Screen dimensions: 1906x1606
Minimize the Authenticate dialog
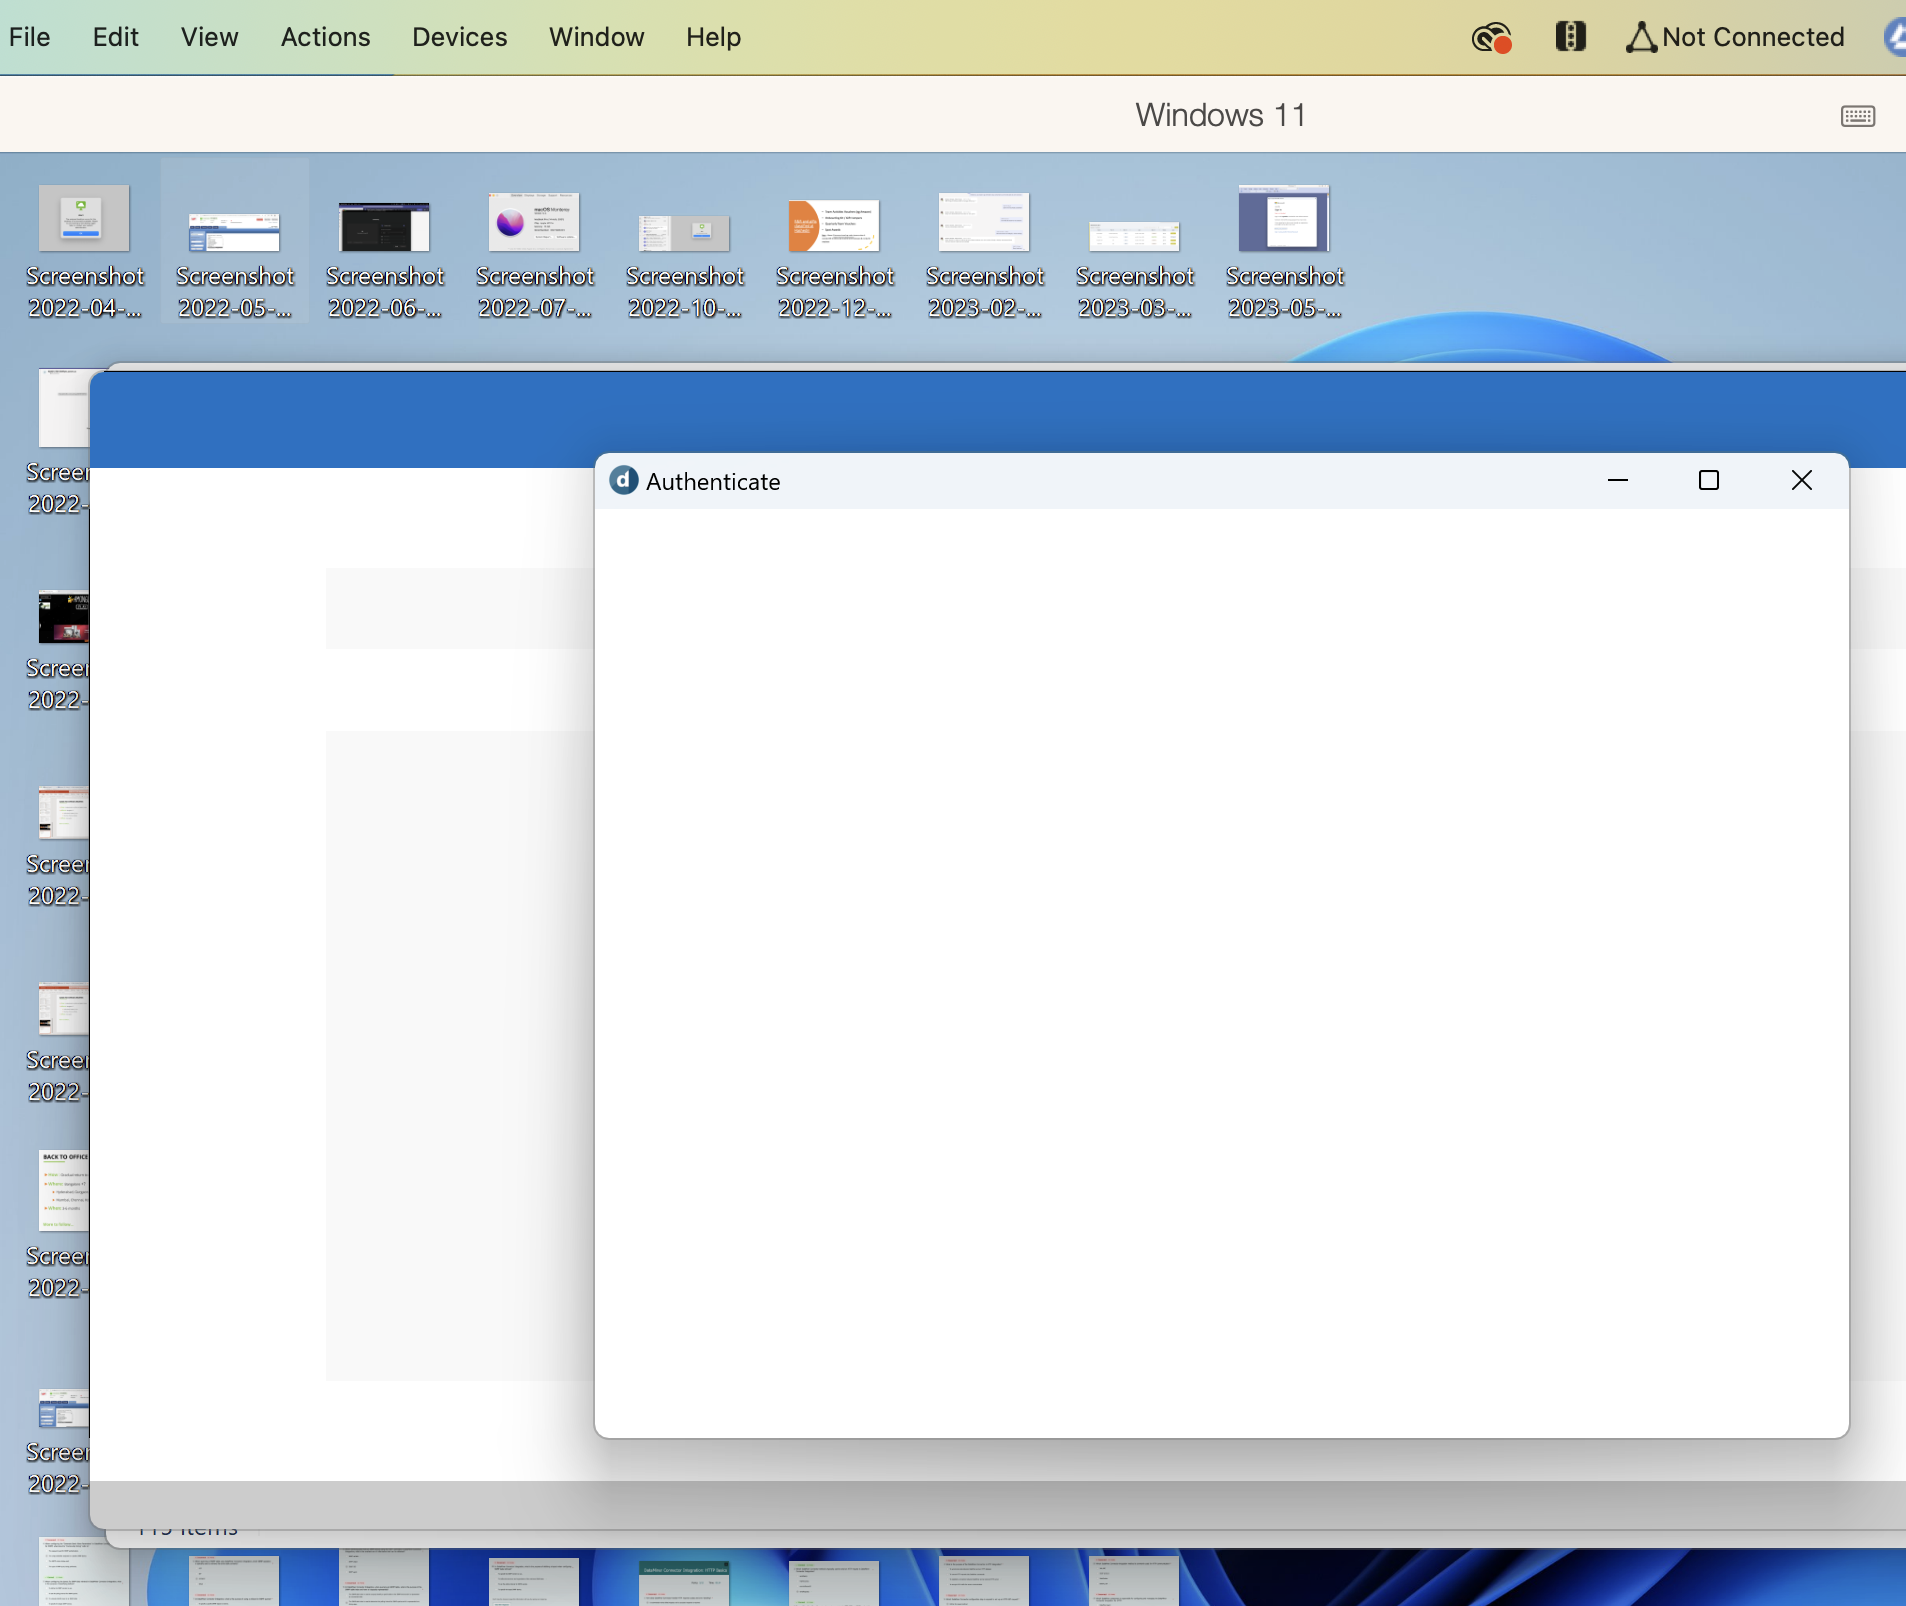(x=1618, y=481)
